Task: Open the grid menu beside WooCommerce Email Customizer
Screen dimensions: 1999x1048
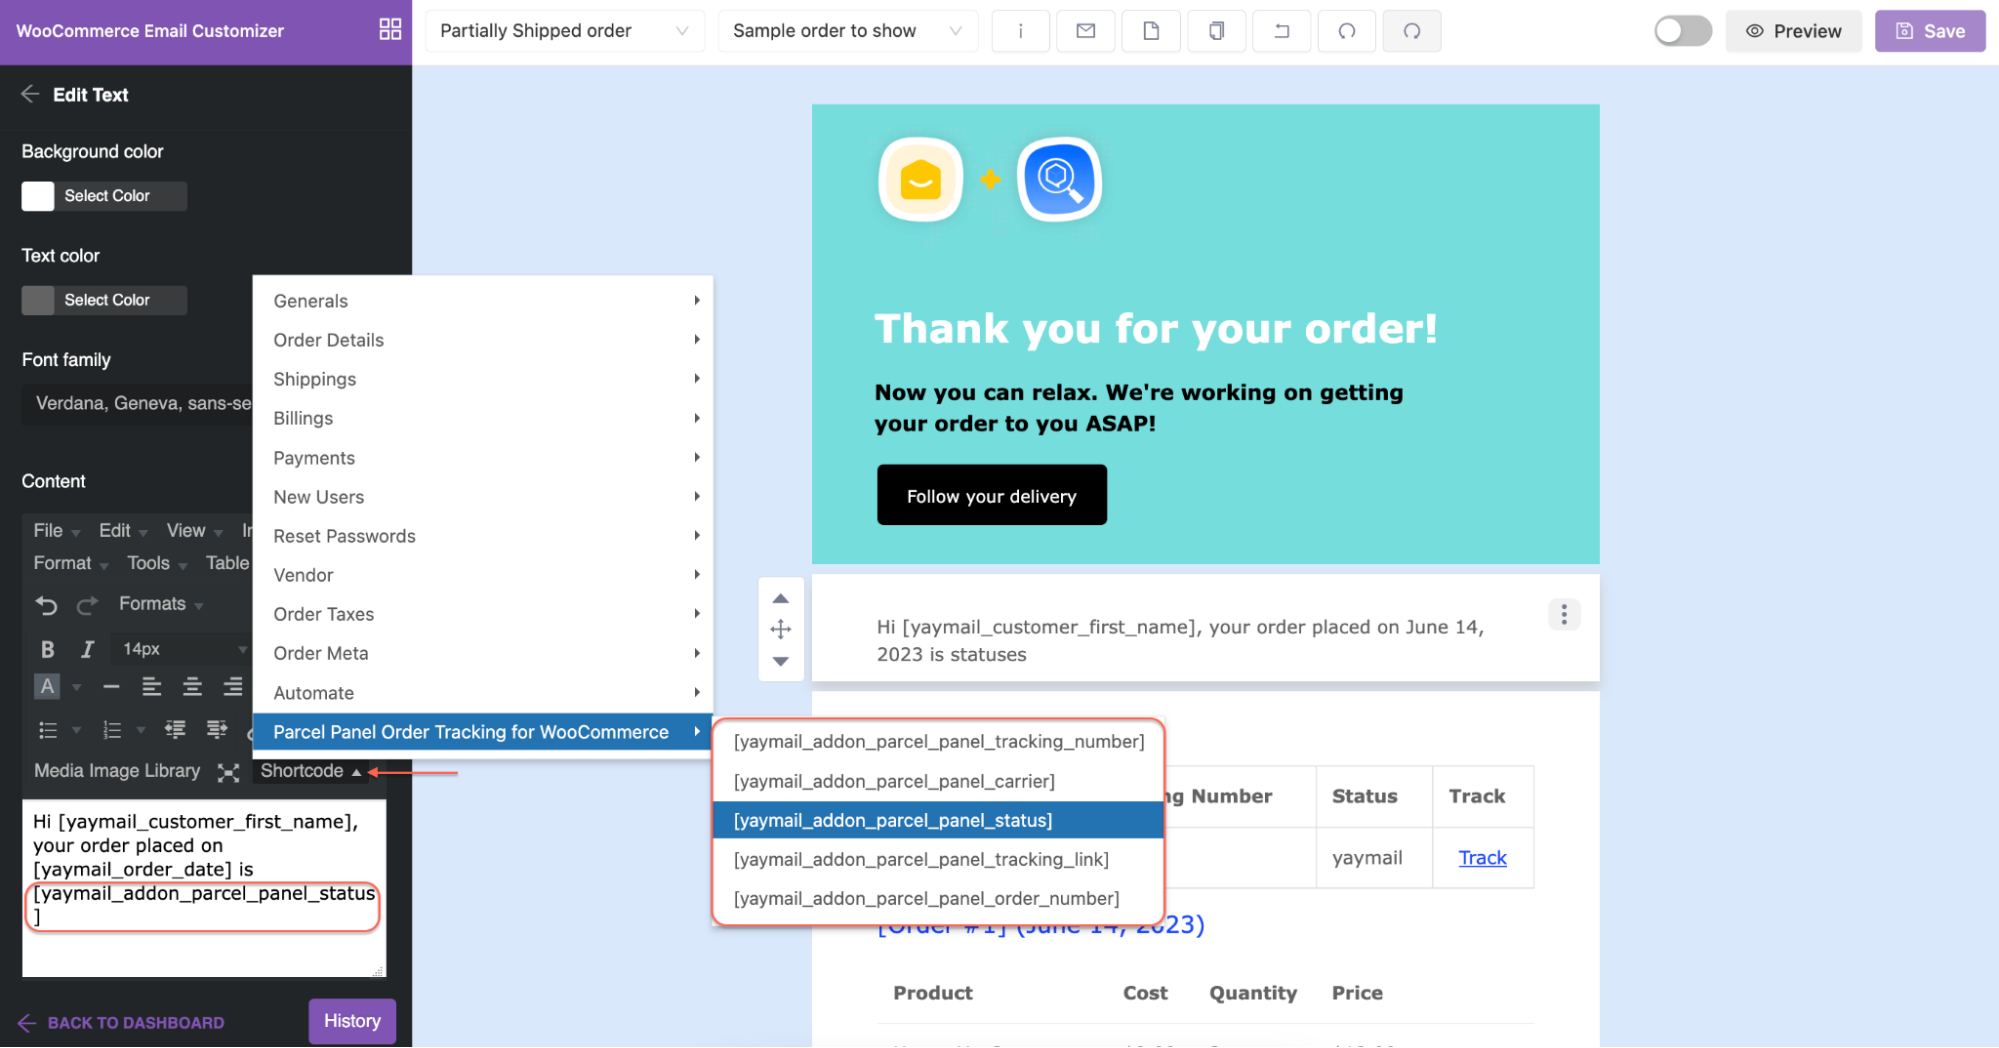Action: (x=390, y=30)
